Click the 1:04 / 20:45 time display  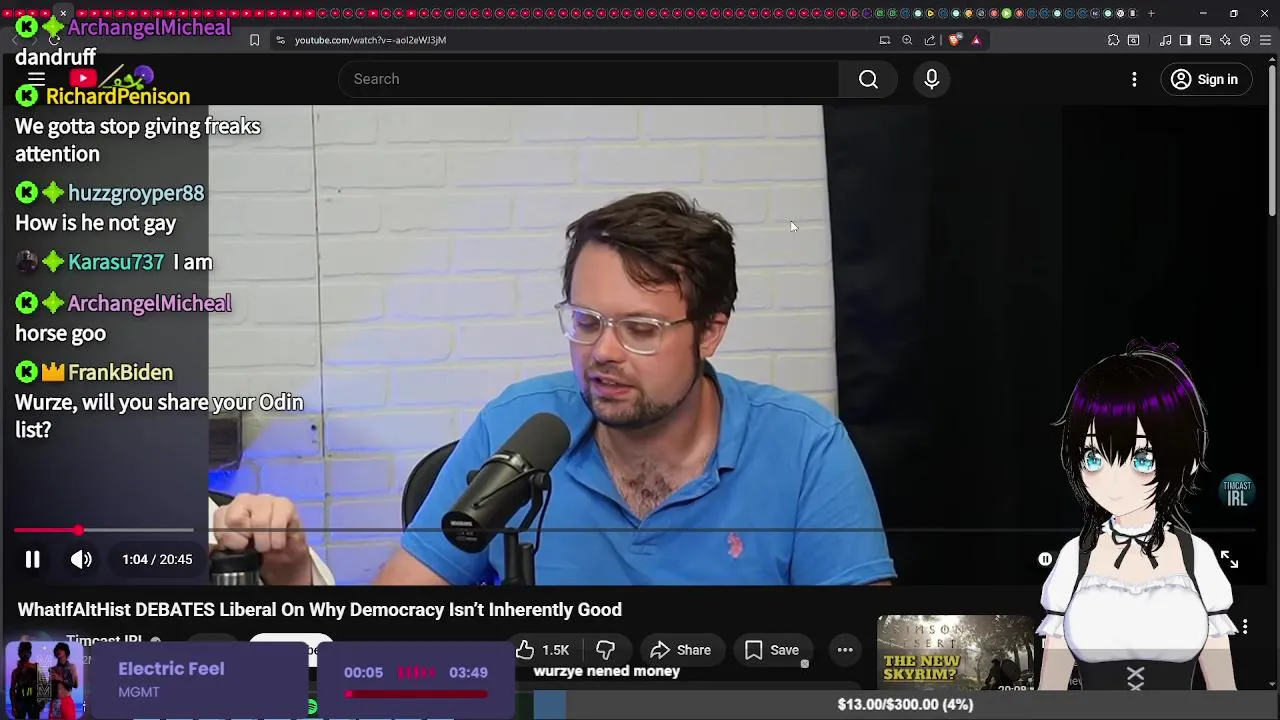coord(157,560)
